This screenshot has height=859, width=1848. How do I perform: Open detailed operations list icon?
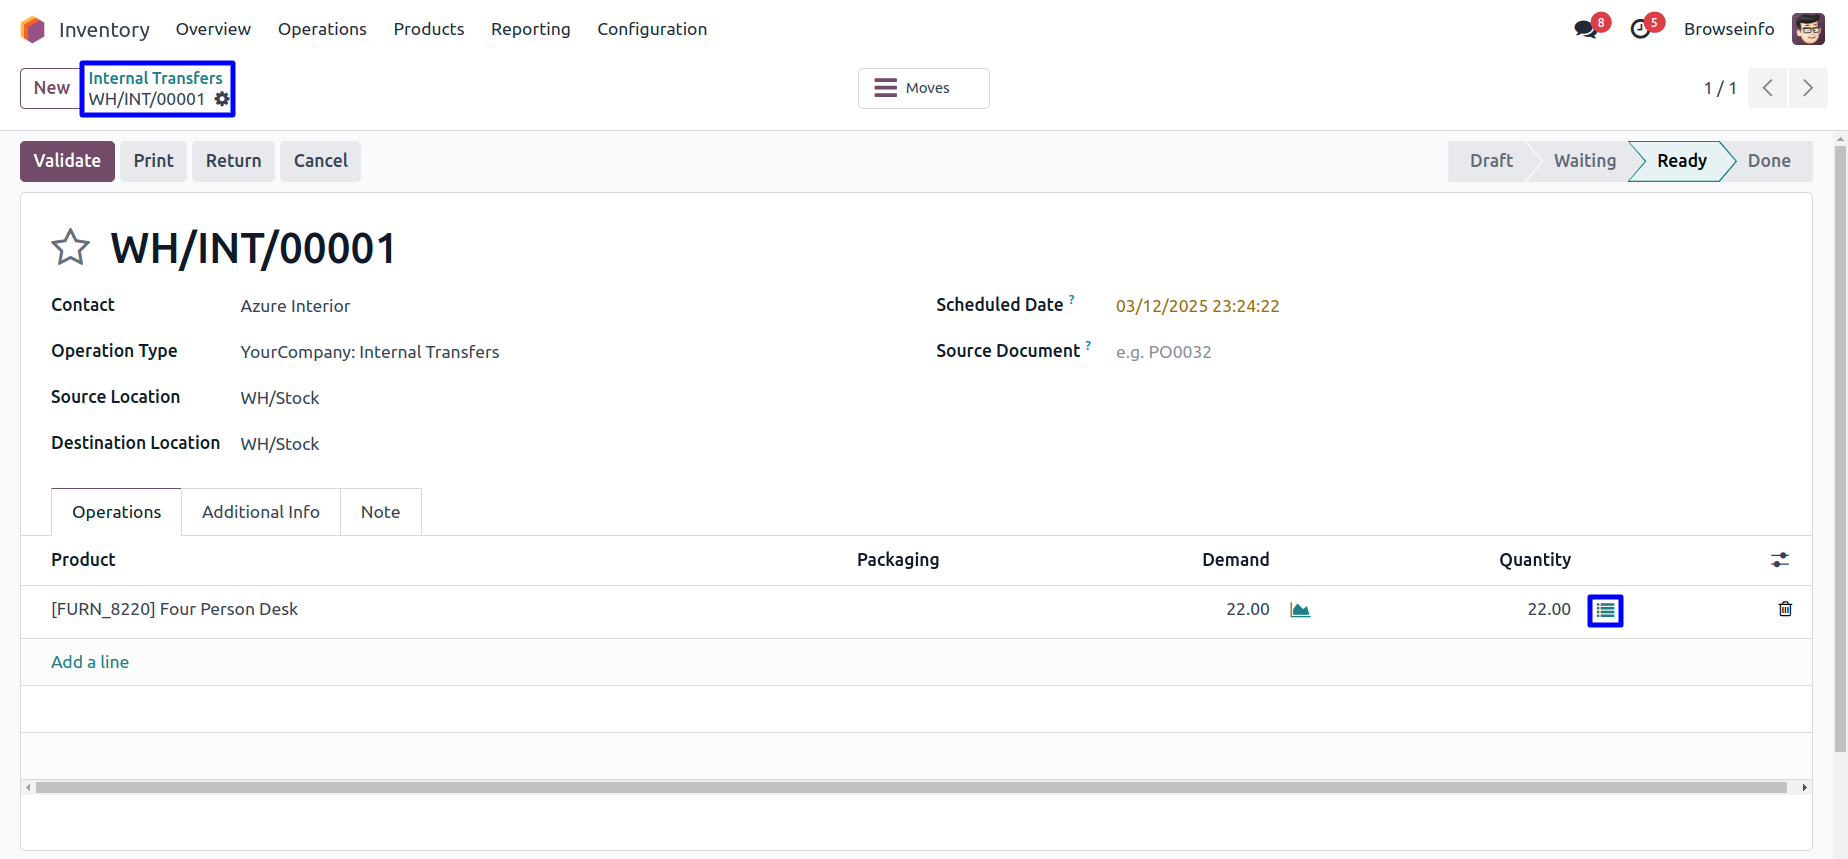pos(1605,610)
